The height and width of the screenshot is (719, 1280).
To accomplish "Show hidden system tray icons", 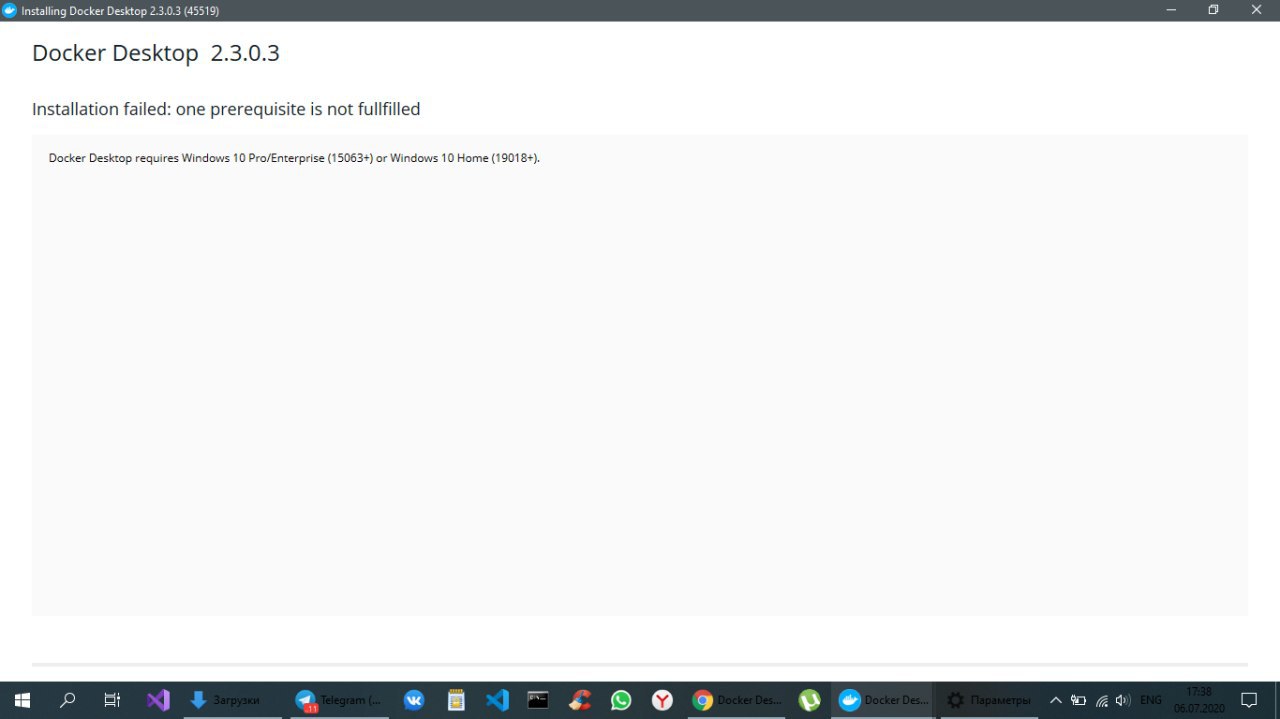I will [1055, 700].
